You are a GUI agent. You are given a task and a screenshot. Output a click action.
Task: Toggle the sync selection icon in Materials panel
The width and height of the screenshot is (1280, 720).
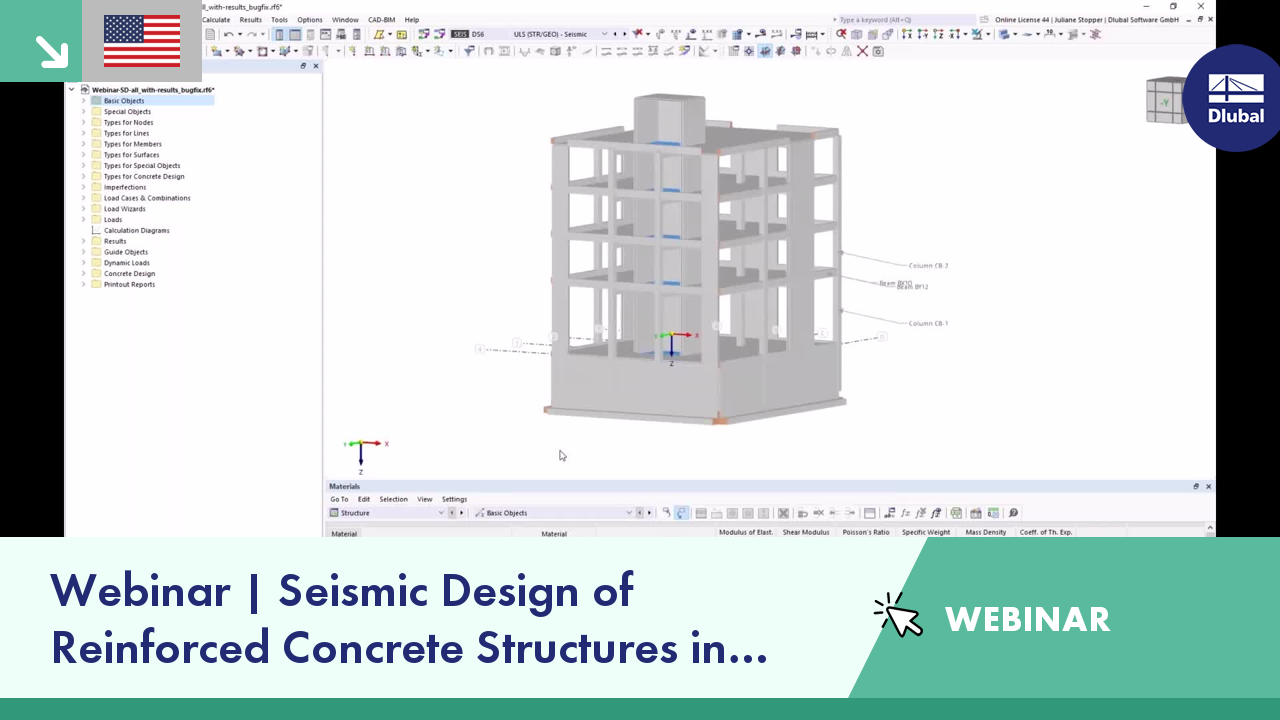pyautogui.click(x=682, y=512)
